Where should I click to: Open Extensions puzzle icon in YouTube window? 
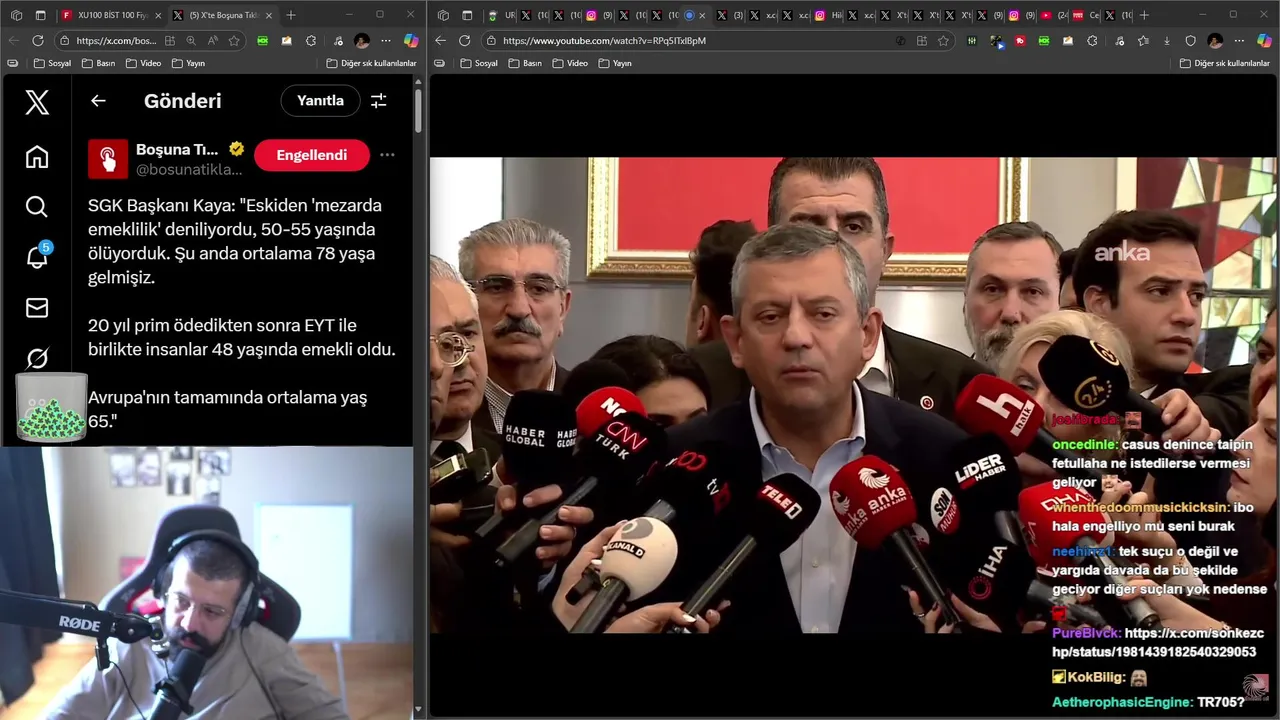point(1092,41)
